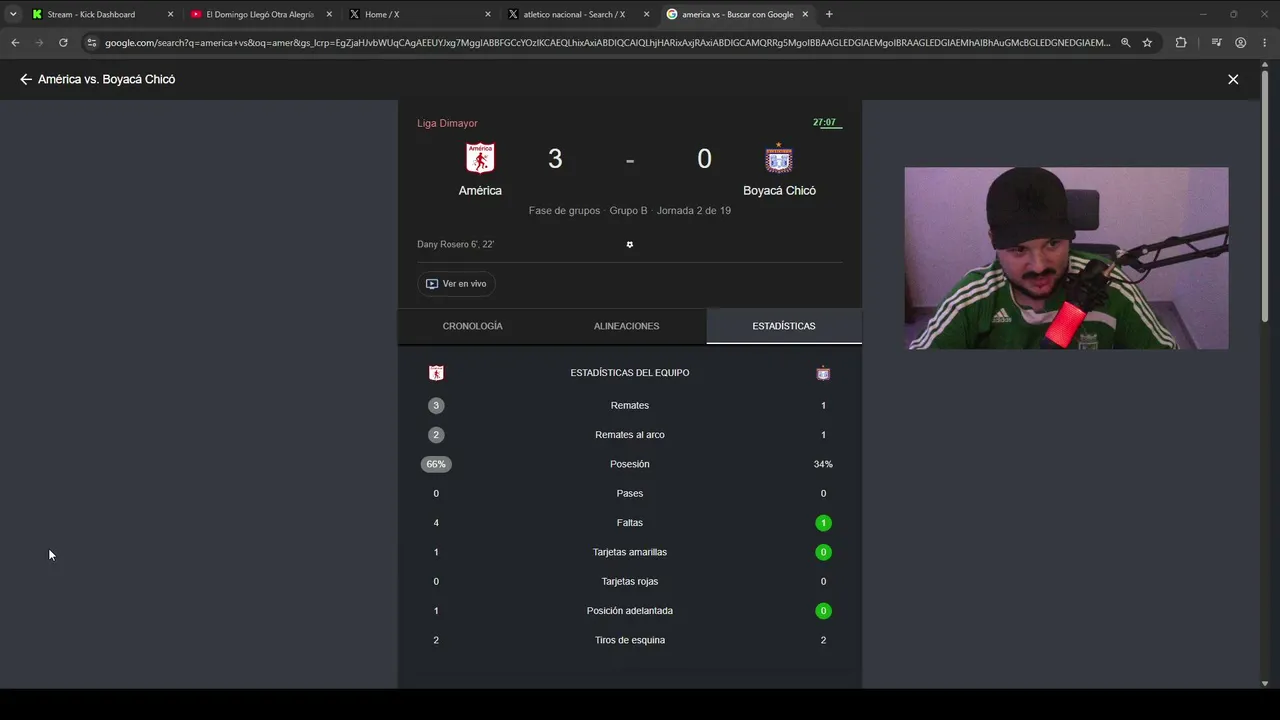This screenshot has height=720, width=1280.
Task: Open the Boyacá Chicó team name link
Action: coord(779,190)
